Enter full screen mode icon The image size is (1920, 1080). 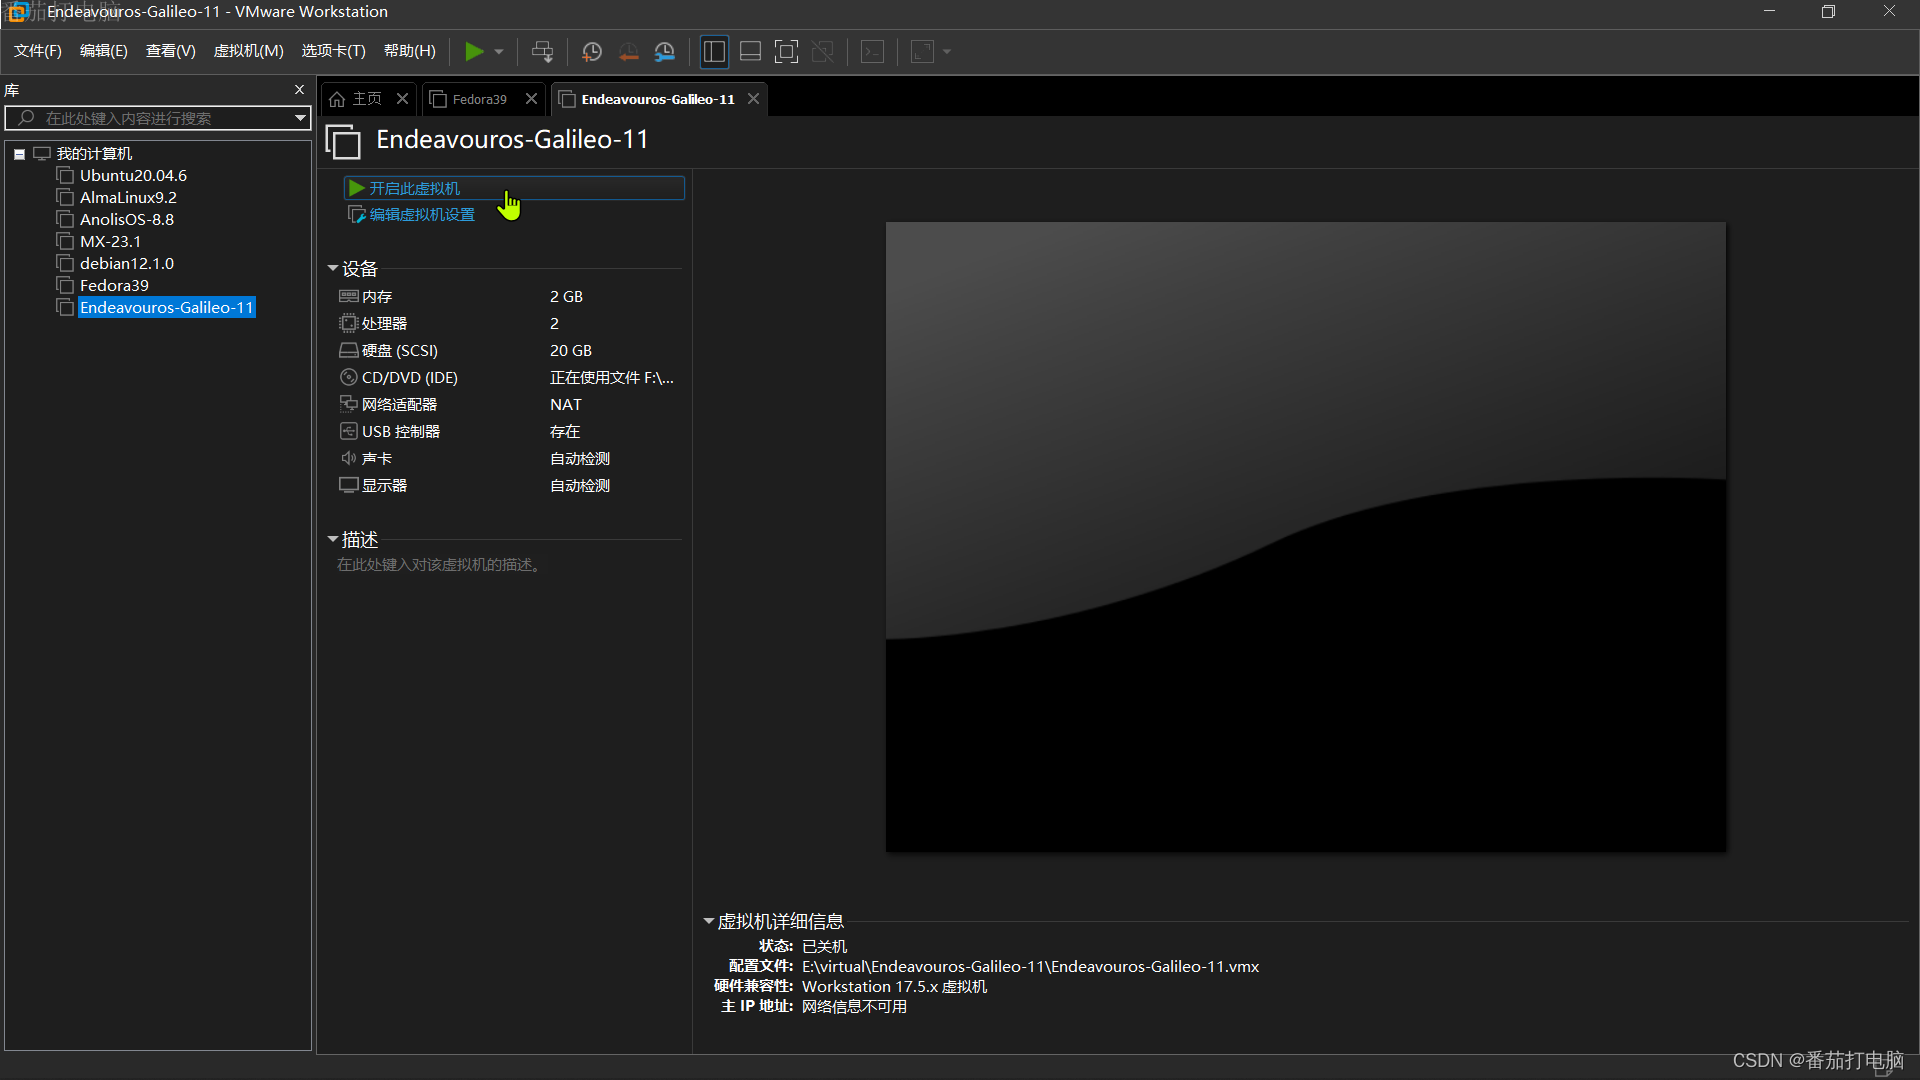pyautogui.click(x=787, y=52)
